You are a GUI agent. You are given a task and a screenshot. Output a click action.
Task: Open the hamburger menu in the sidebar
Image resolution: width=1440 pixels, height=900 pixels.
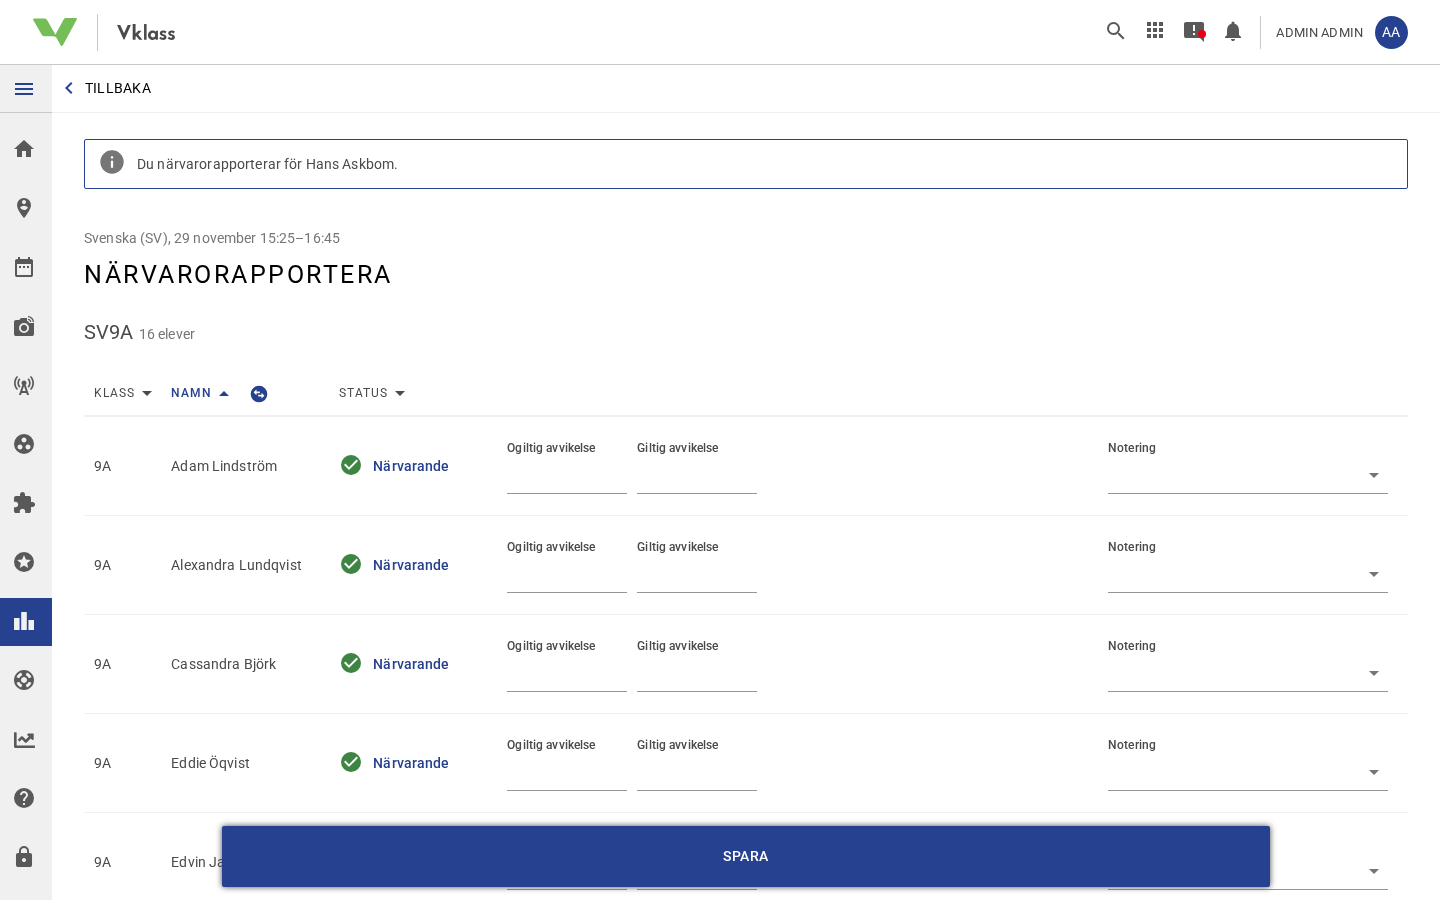click(x=24, y=89)
